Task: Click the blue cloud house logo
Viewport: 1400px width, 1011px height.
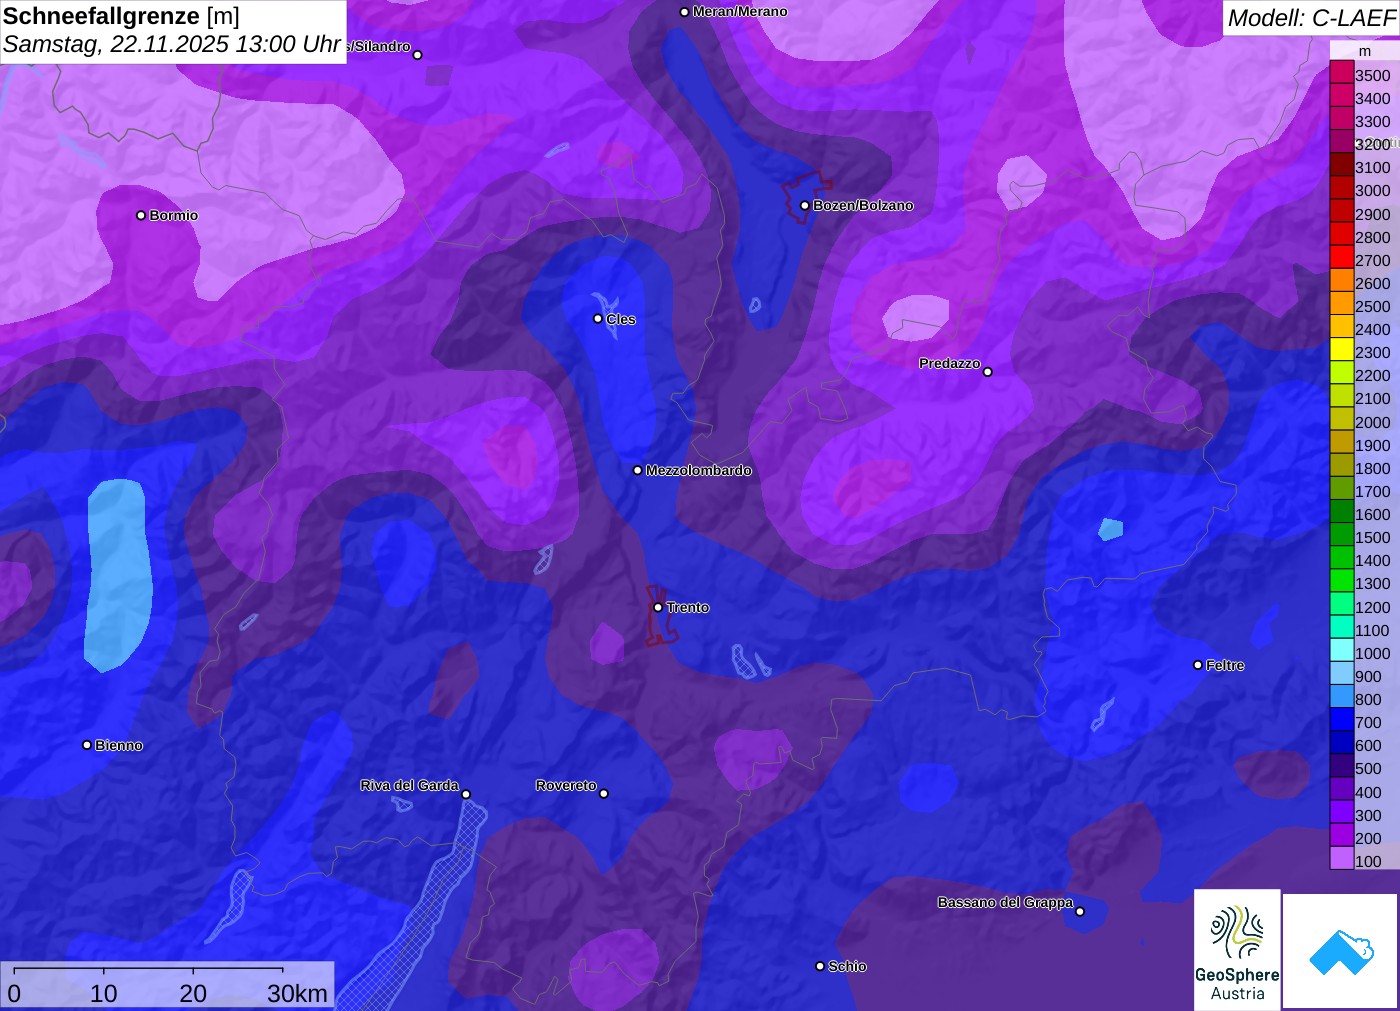Action: point(1341,951)
